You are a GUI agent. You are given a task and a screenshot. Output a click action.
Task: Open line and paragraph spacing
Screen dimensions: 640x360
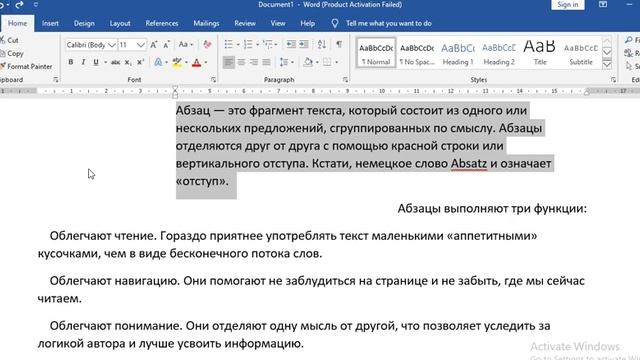[284, 62]
